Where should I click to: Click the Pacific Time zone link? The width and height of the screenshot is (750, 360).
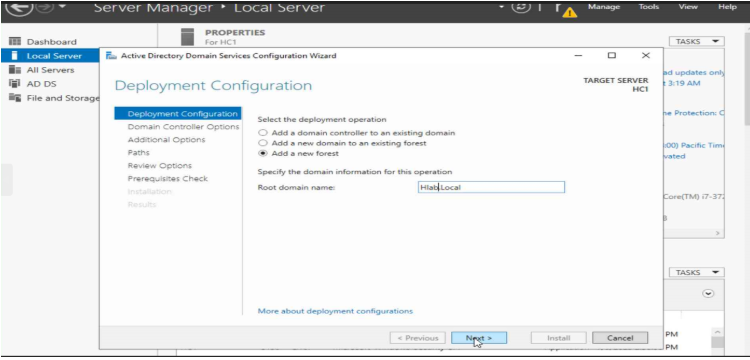point(695,145)
